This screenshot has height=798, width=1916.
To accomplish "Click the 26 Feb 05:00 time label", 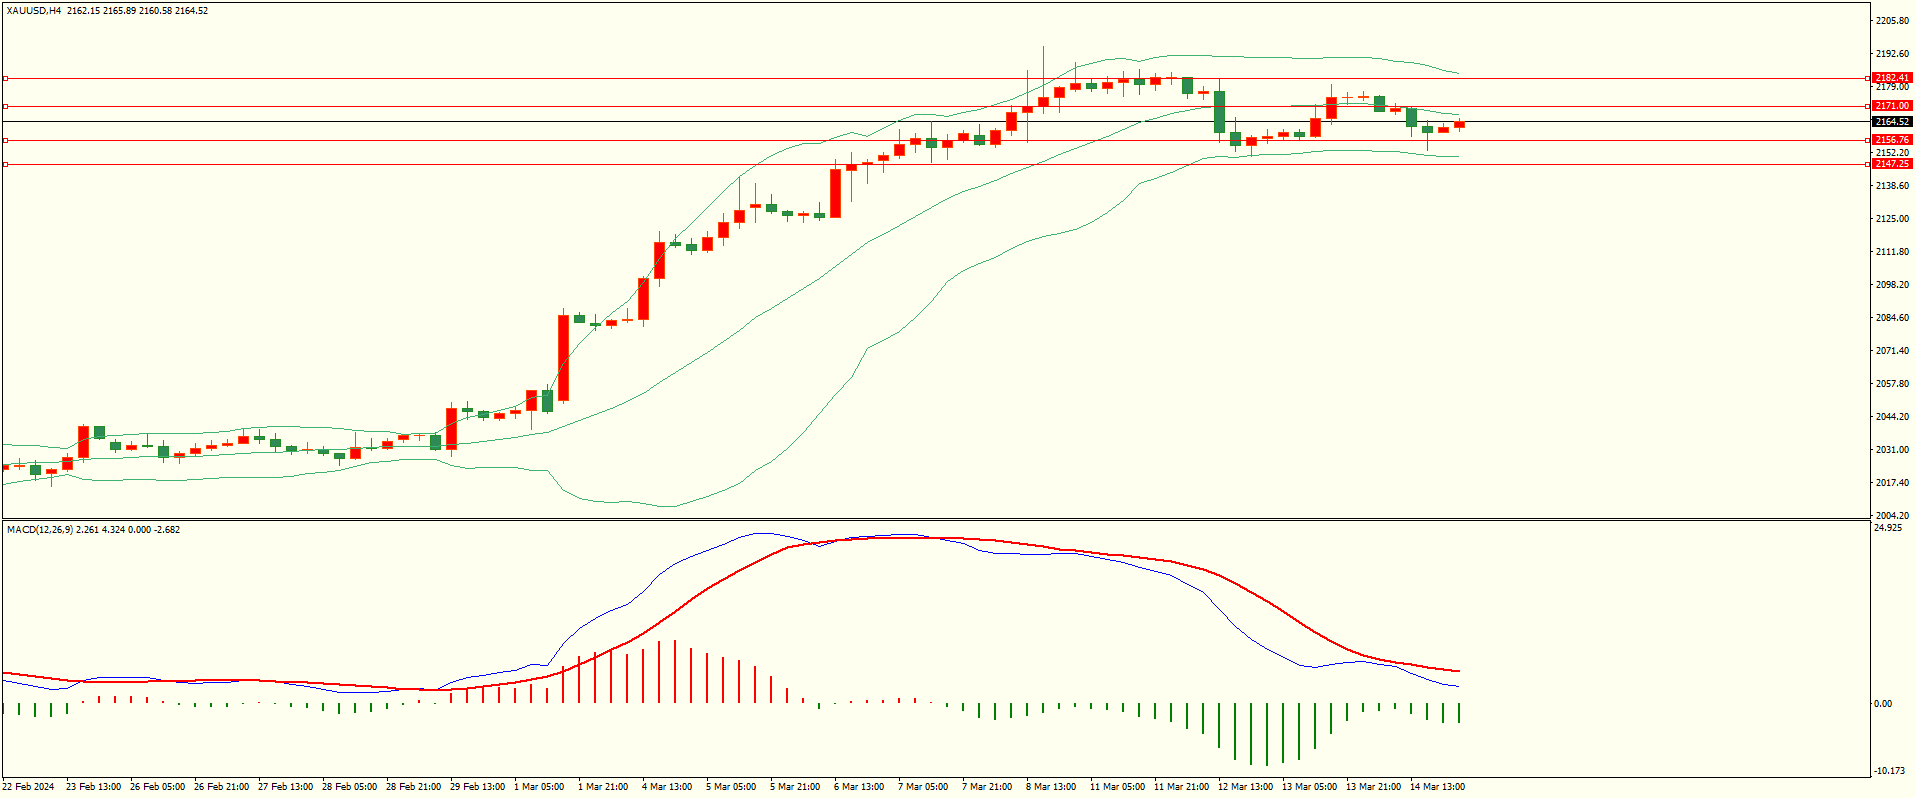I will pyautogui.click(x=158, y=787).
